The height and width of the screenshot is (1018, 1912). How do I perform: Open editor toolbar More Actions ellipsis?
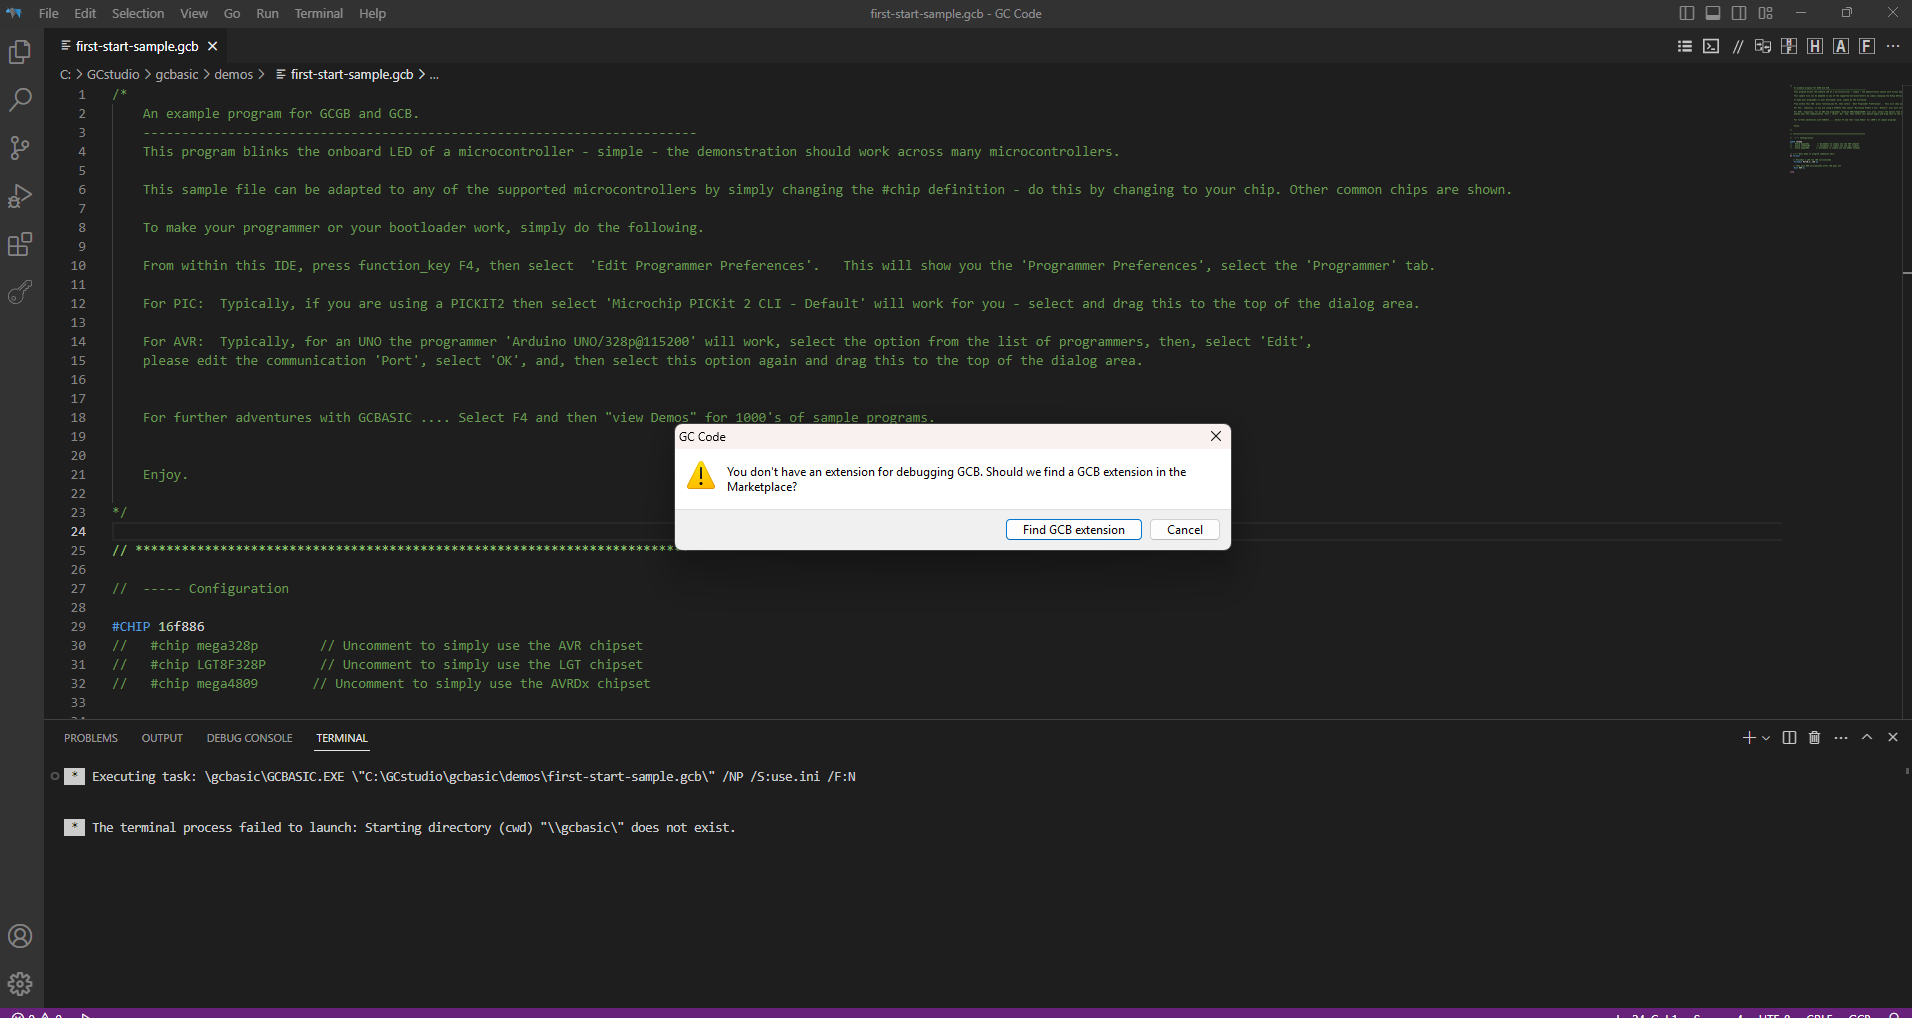tap(1893, 46)
